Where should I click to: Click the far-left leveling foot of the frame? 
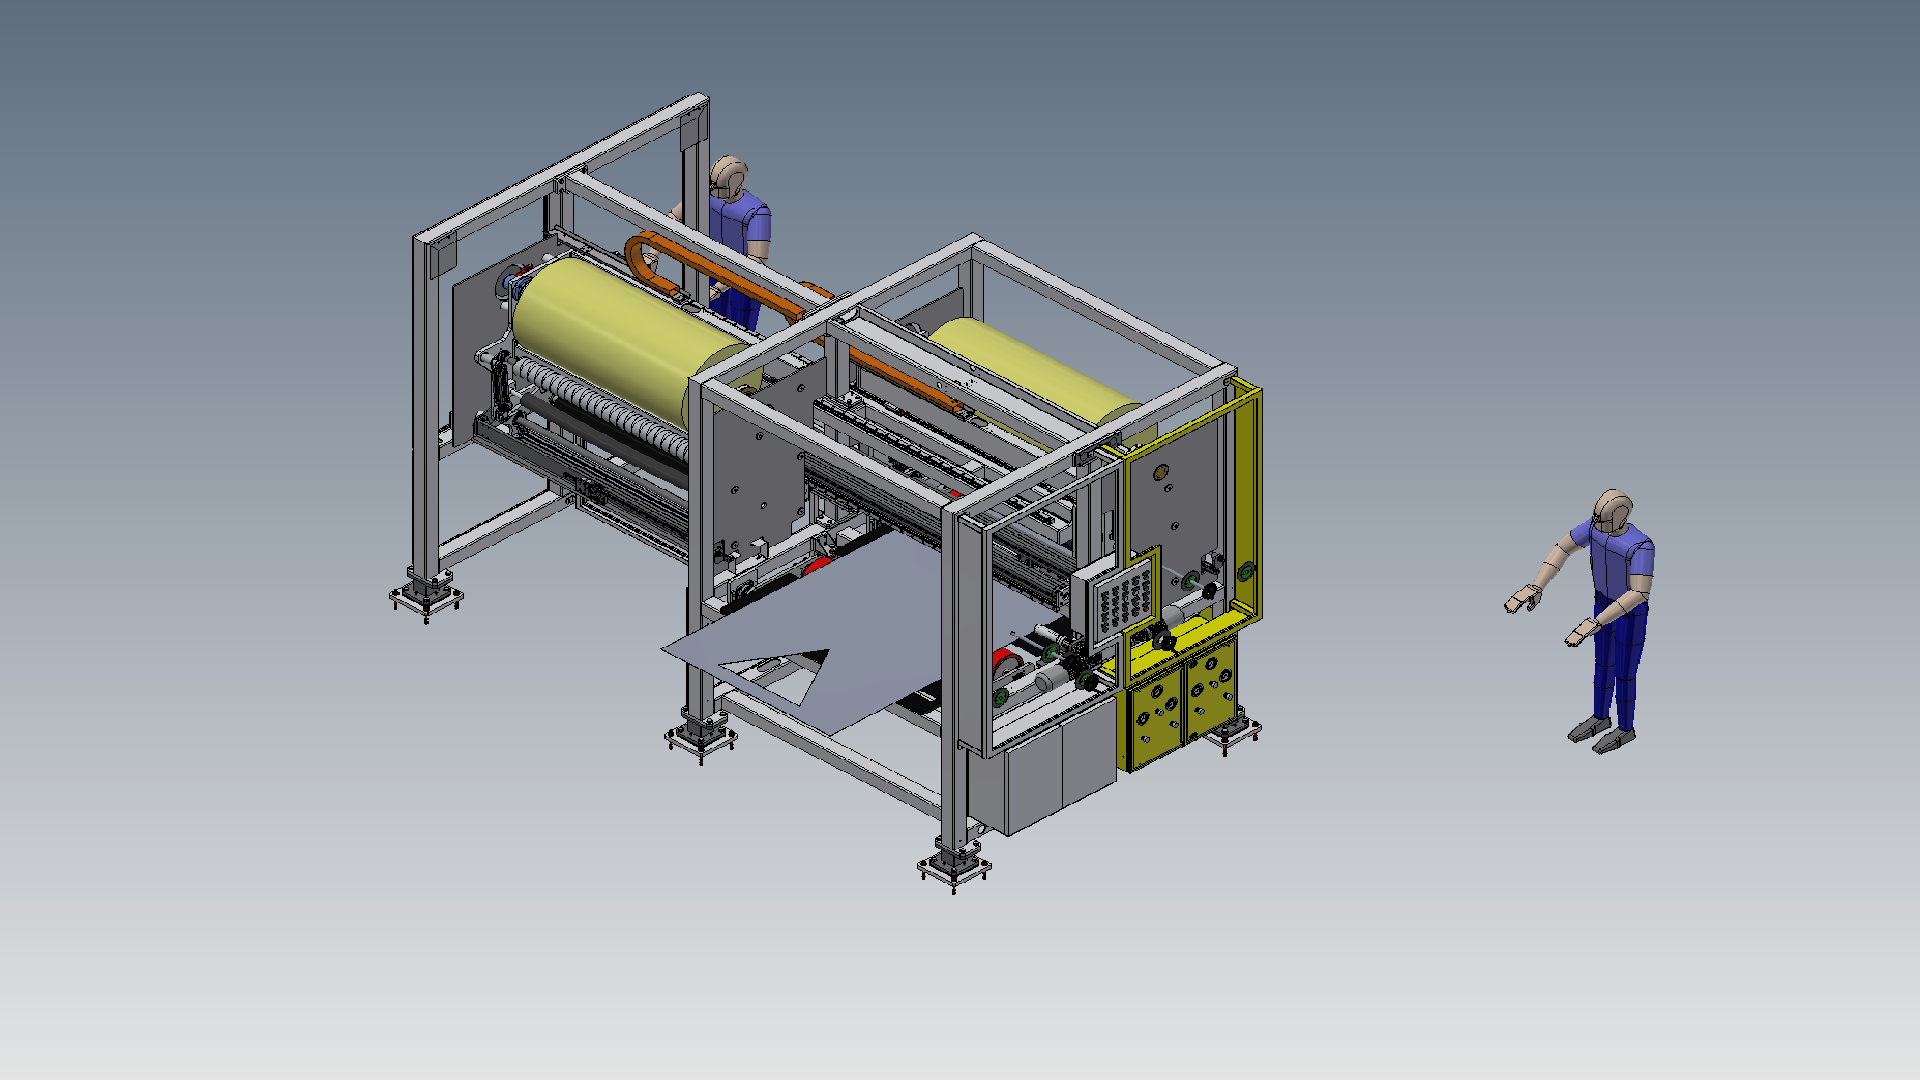click(426, 597)
